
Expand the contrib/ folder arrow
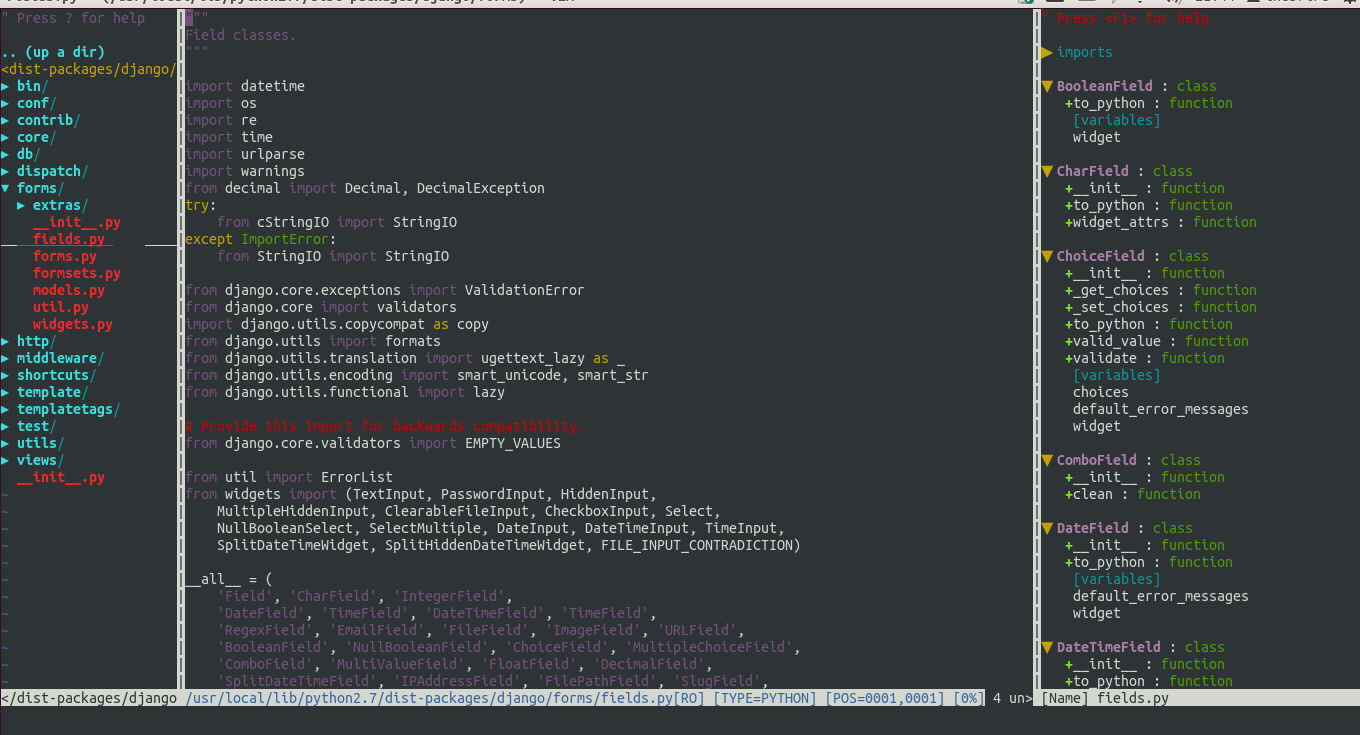[x=5, y=120]
